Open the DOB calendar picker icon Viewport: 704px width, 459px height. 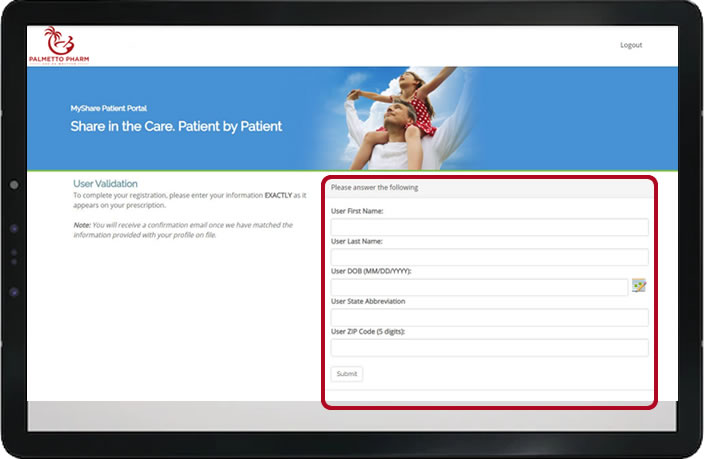(x=639, y=286)
